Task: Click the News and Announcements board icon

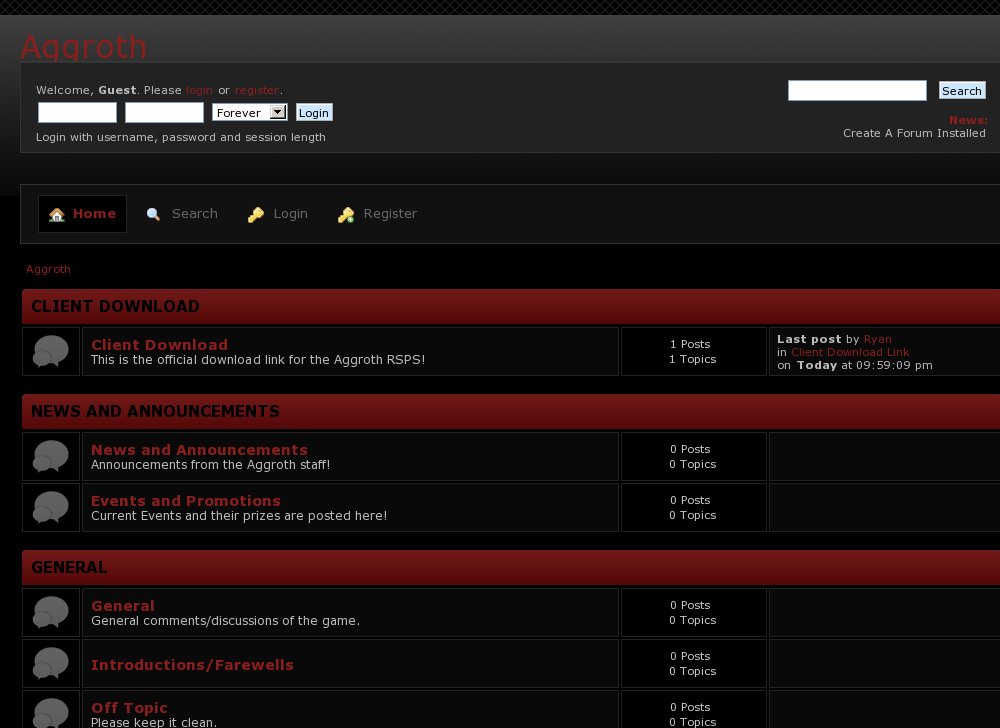Action: [50, 456]
